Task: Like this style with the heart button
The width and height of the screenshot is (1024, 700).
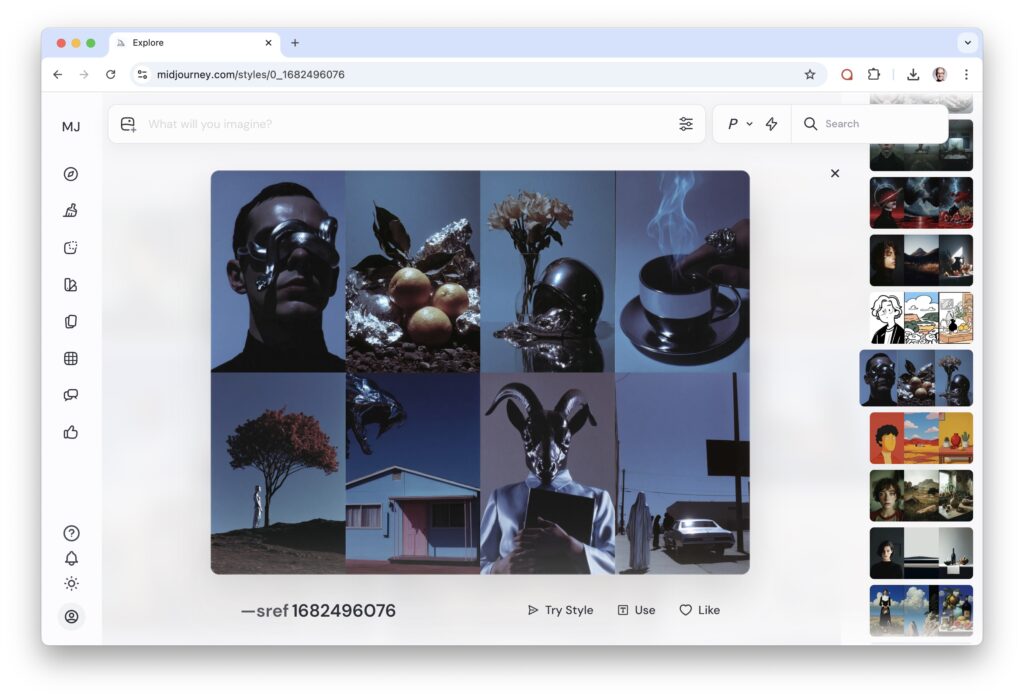Action: 699,610
